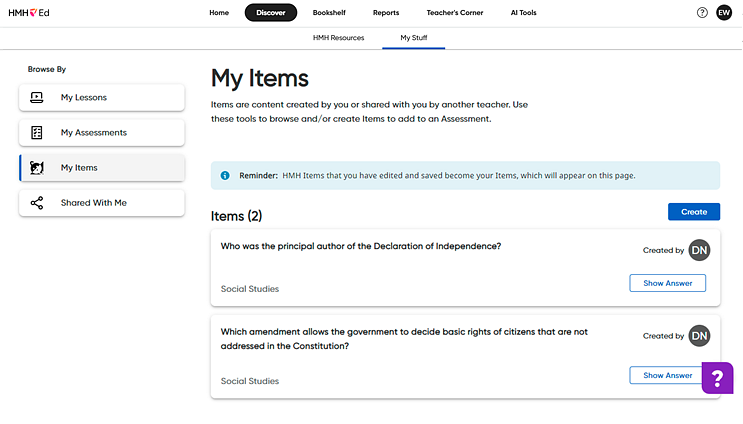Viewport: 743px width, 424px height.
Task: Browse by My Lessons
Action: (102, 98)
